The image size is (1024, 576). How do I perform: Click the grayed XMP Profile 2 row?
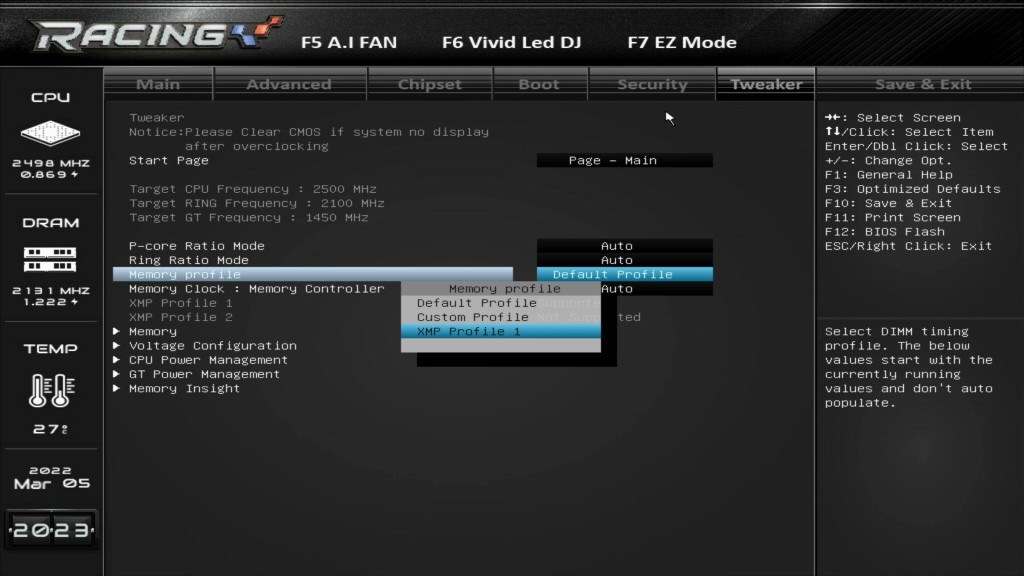click(x=181, y=317)
